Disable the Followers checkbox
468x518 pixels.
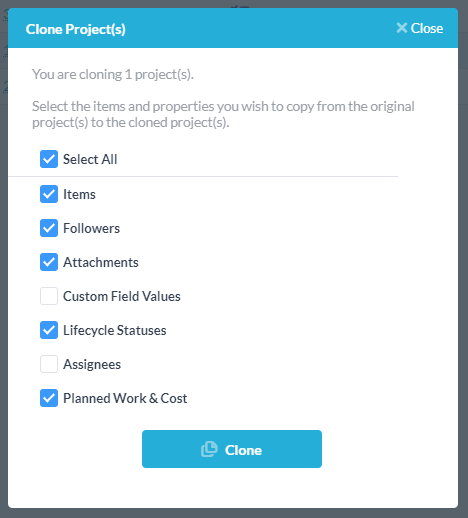tap(49, 228)
